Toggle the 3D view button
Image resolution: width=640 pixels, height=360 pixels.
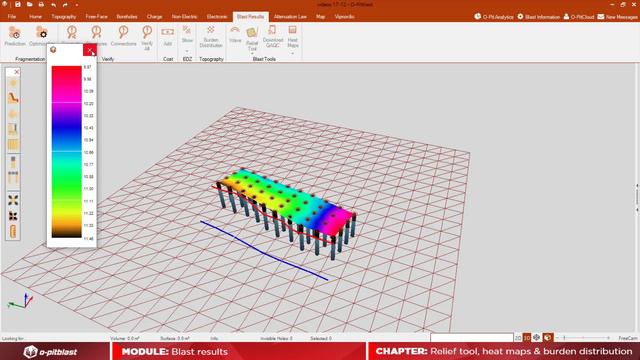click(527, 338)
